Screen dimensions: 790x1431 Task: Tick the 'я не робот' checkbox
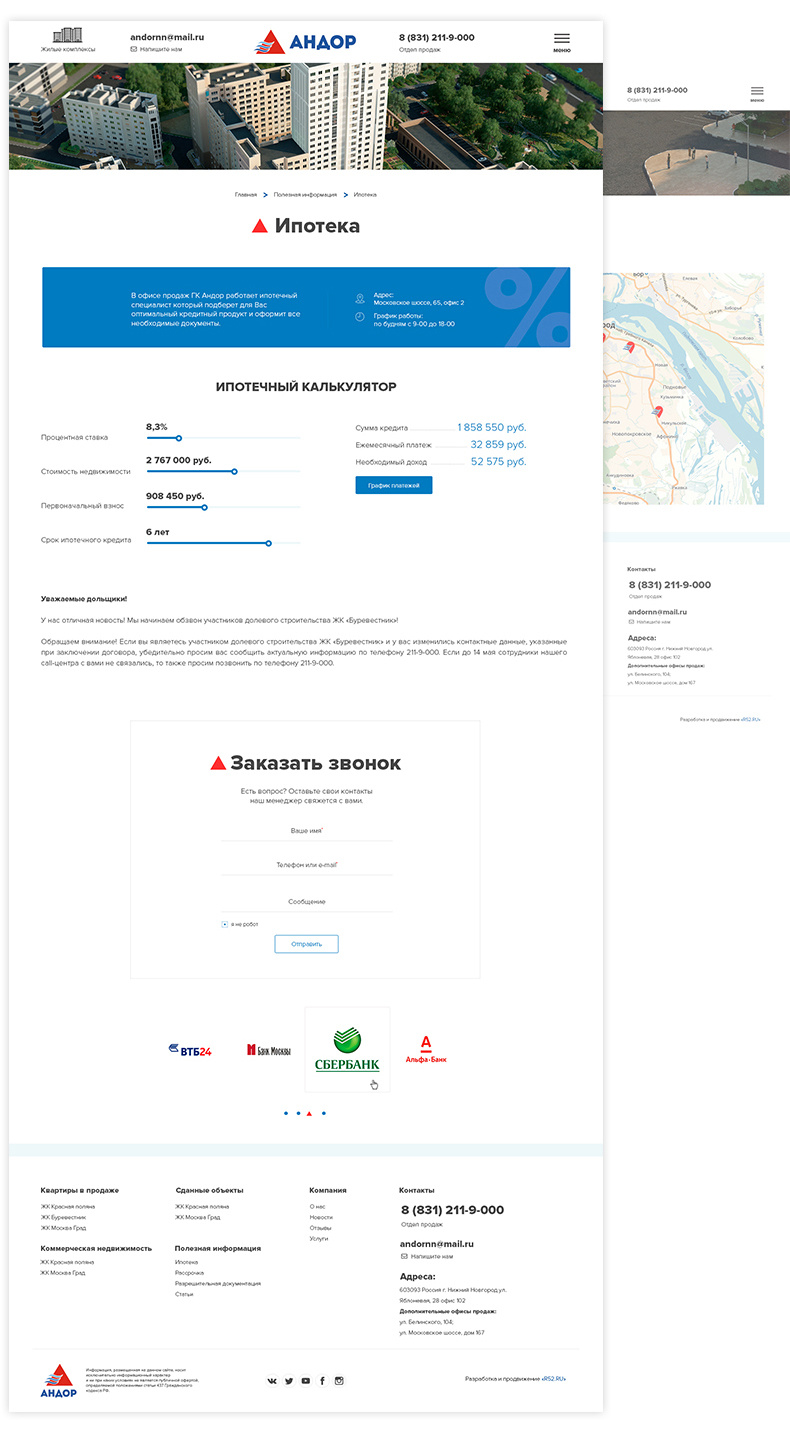pos(225,924)
